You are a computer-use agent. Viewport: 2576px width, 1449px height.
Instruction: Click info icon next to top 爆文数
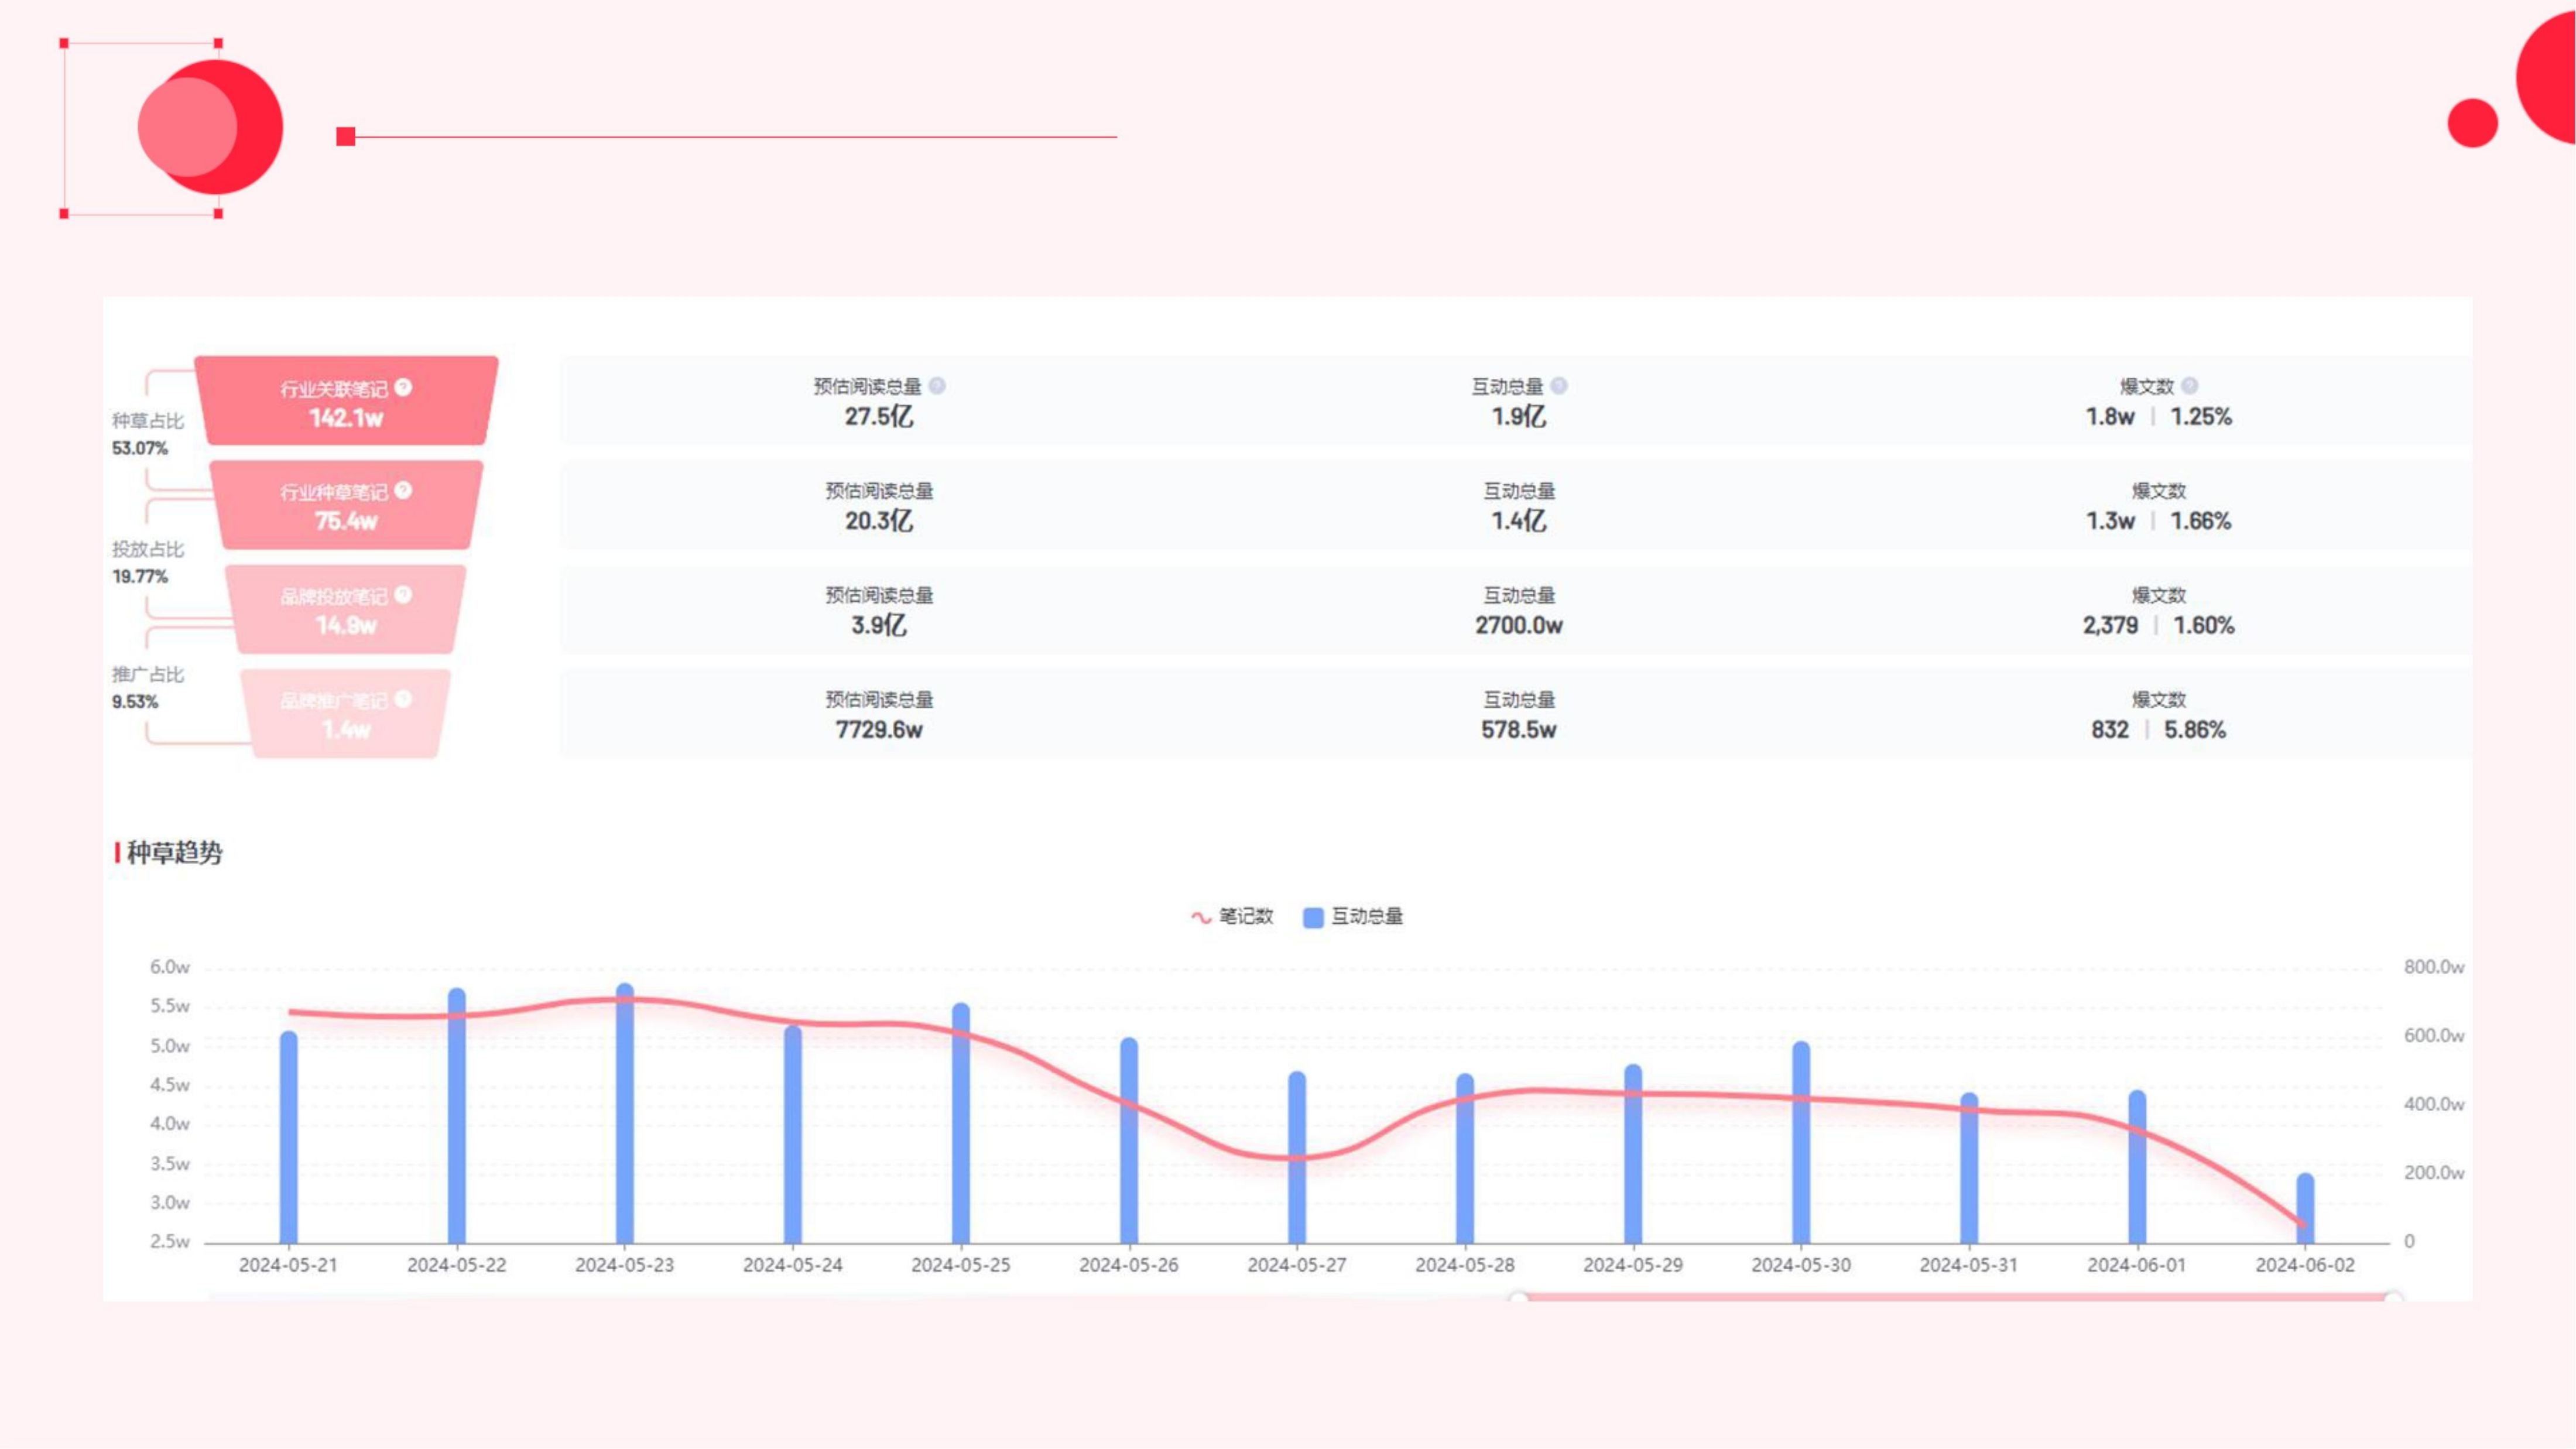pyautogui.click(x=2190, y=386)
